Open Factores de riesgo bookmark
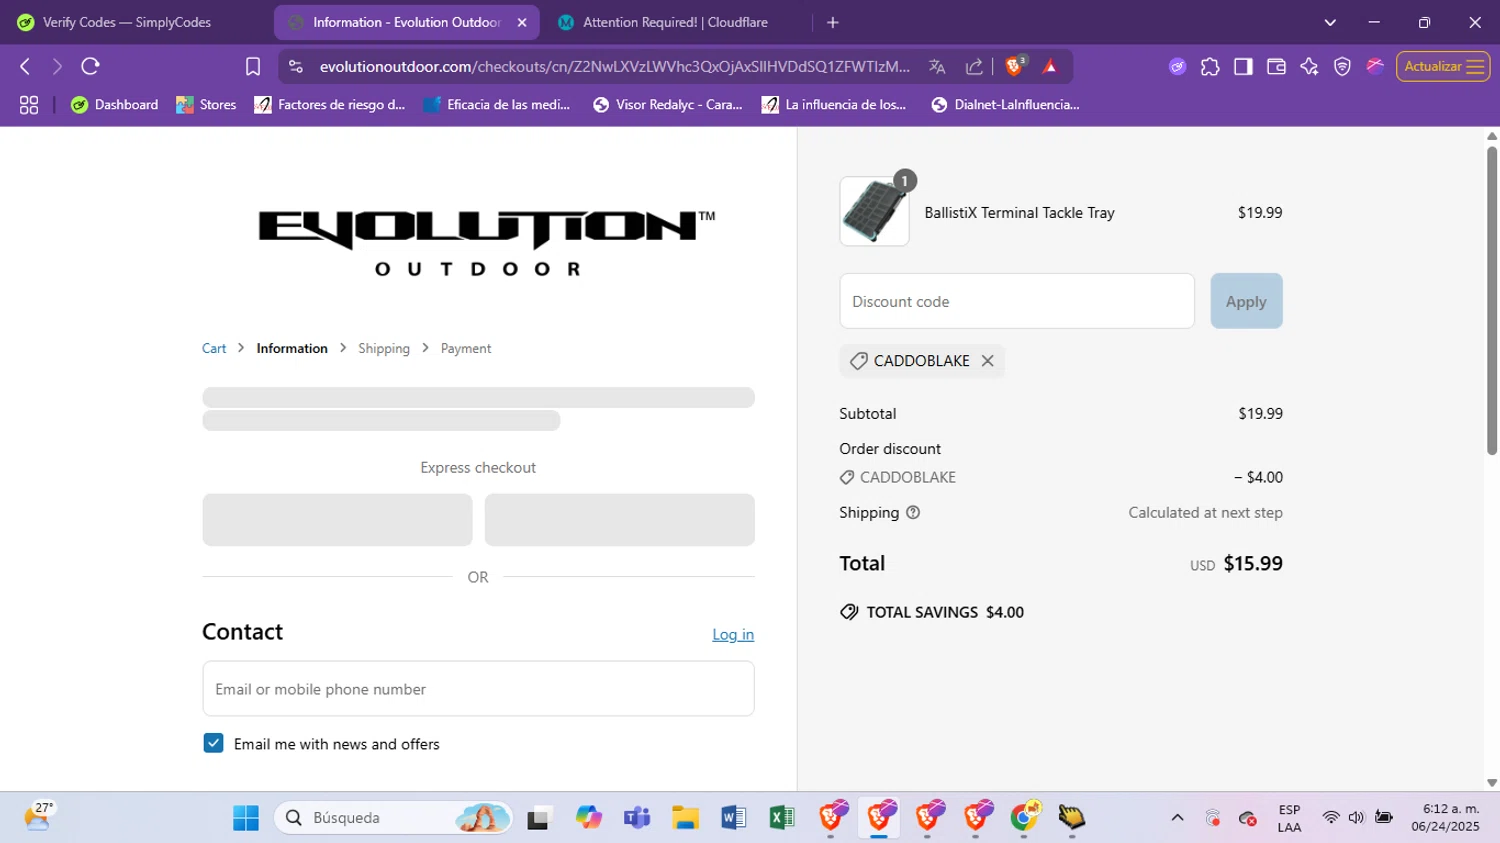The image size is (1500, 843). pyautogui.click(x=330, y=105)
